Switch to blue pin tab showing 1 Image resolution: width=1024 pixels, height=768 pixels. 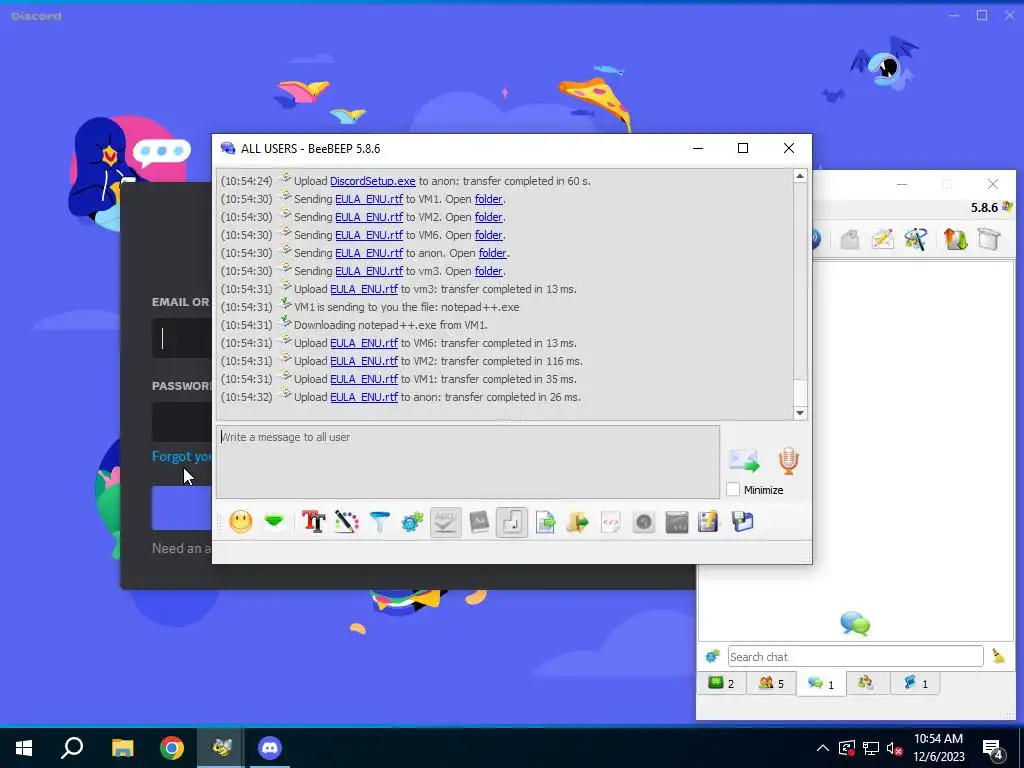coord(916,683)
